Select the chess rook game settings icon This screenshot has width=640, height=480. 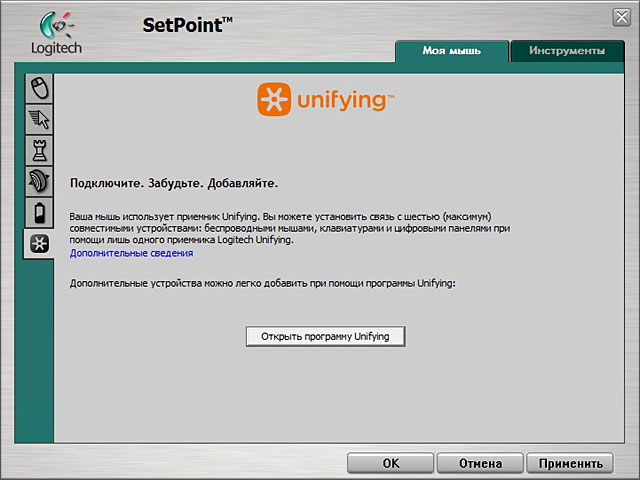pos(39,150)
